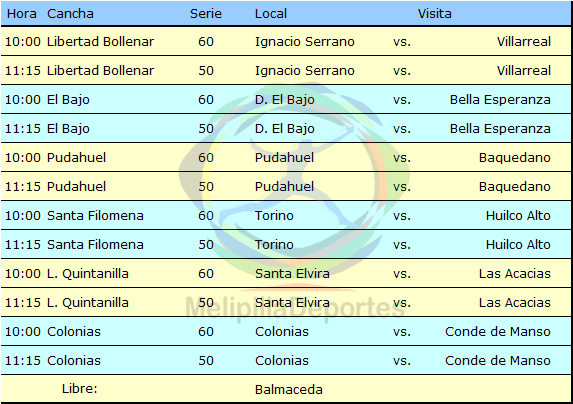573x404 pixels.
Task: Click the 11:15 Colonias cancha cell
Action: (74, 361)
